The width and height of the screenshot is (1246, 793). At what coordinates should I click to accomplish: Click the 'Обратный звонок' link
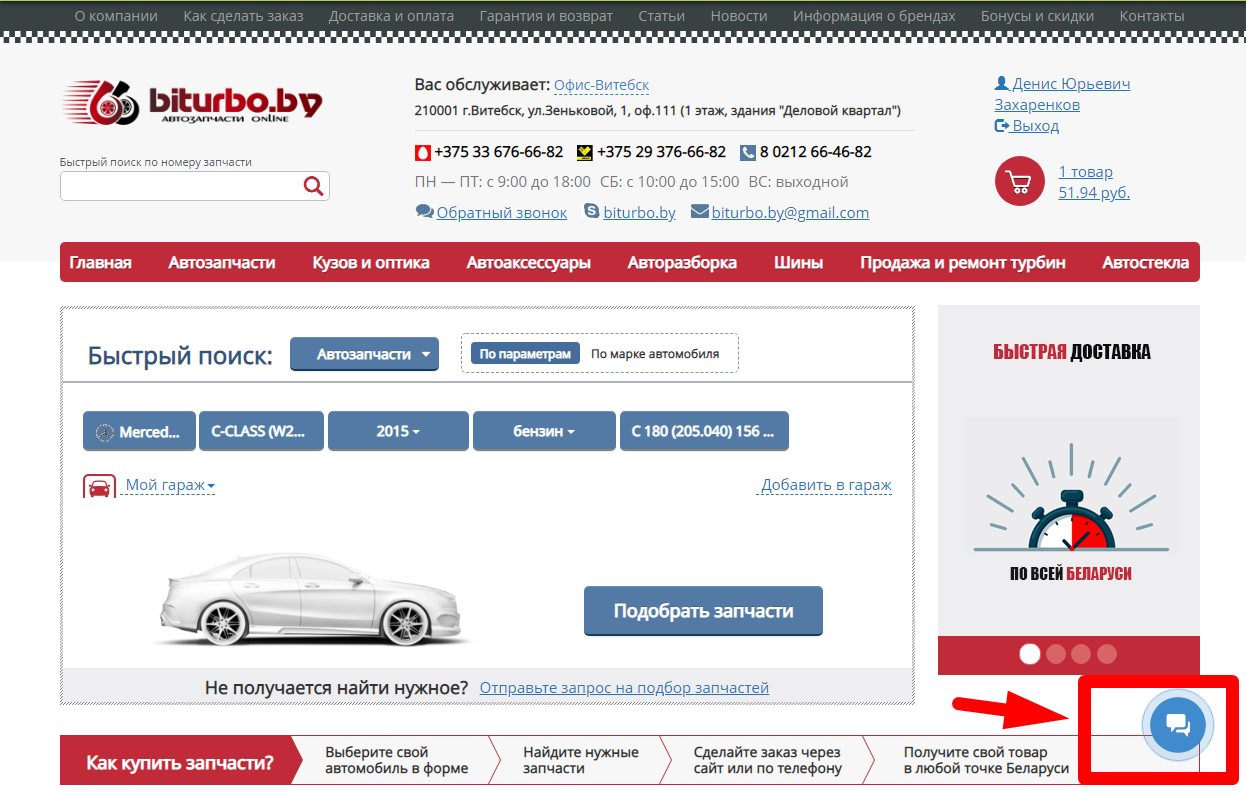tap(502, 213)
